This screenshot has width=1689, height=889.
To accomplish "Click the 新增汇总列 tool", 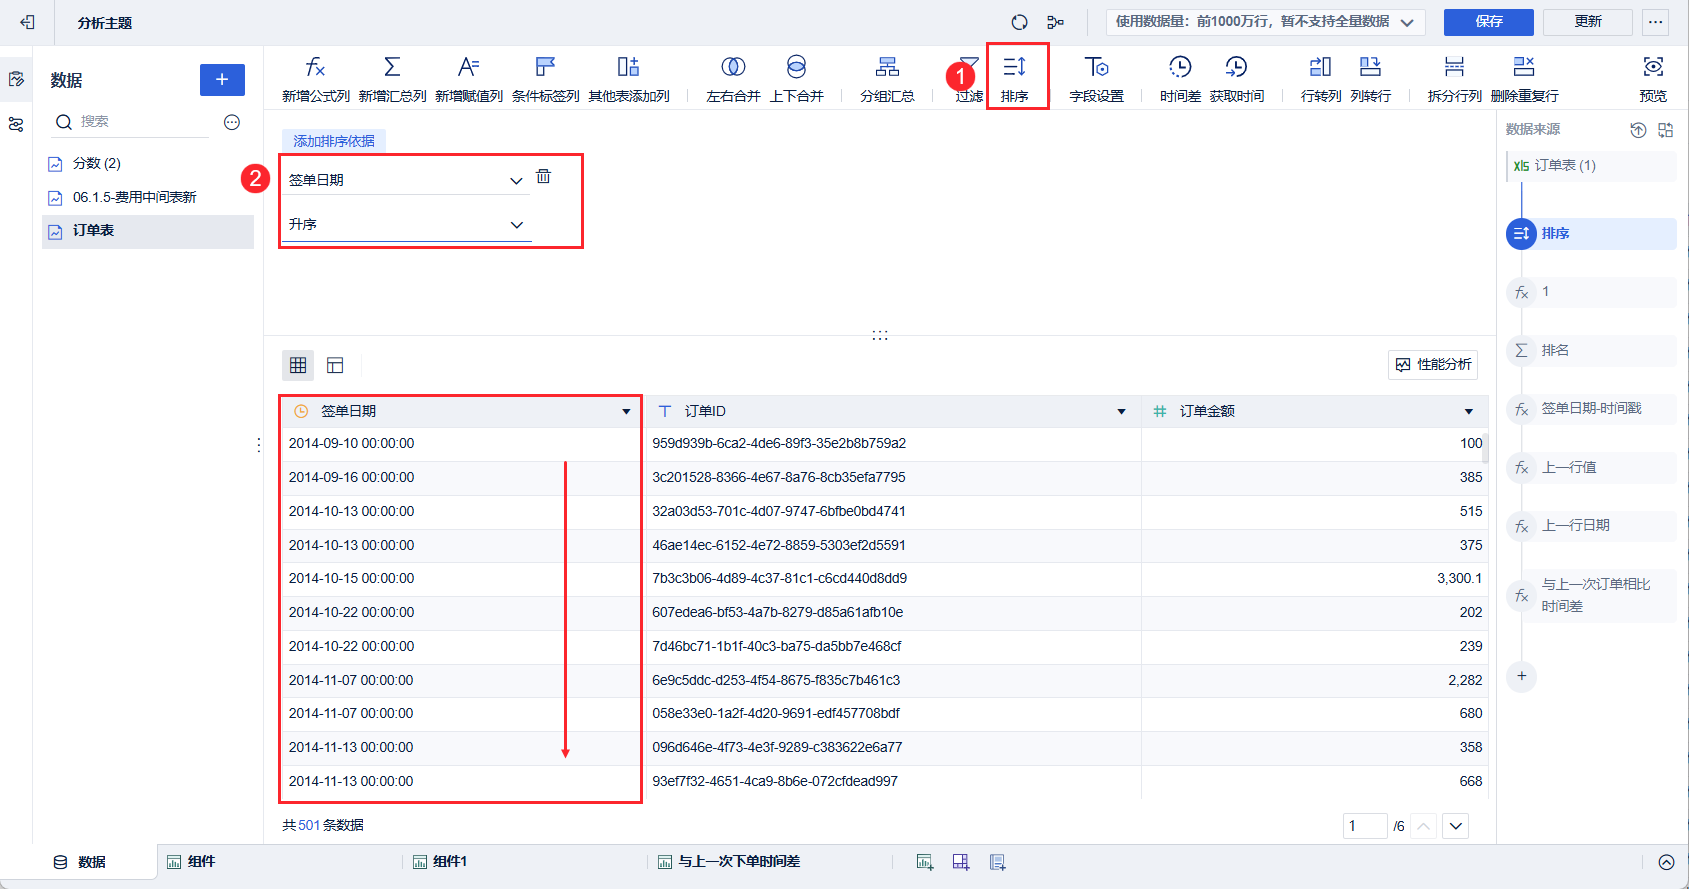I will click(x=393, y=79).
